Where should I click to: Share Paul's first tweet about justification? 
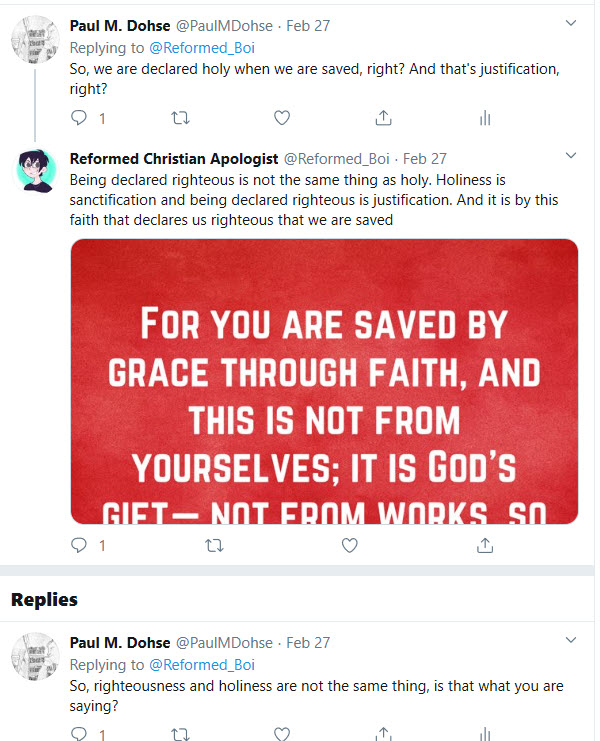(x=383, y=118)
